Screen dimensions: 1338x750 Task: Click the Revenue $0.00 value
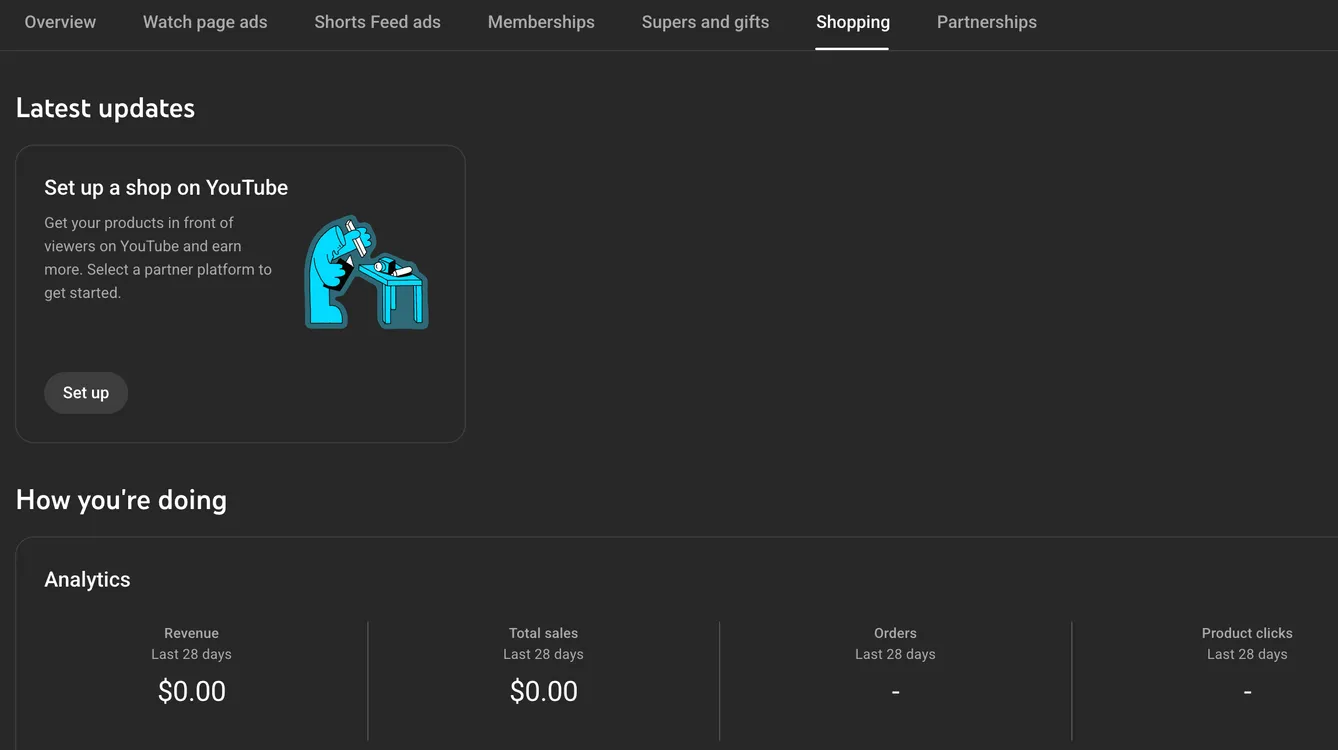pyautogui.click(x=192, y=691)
